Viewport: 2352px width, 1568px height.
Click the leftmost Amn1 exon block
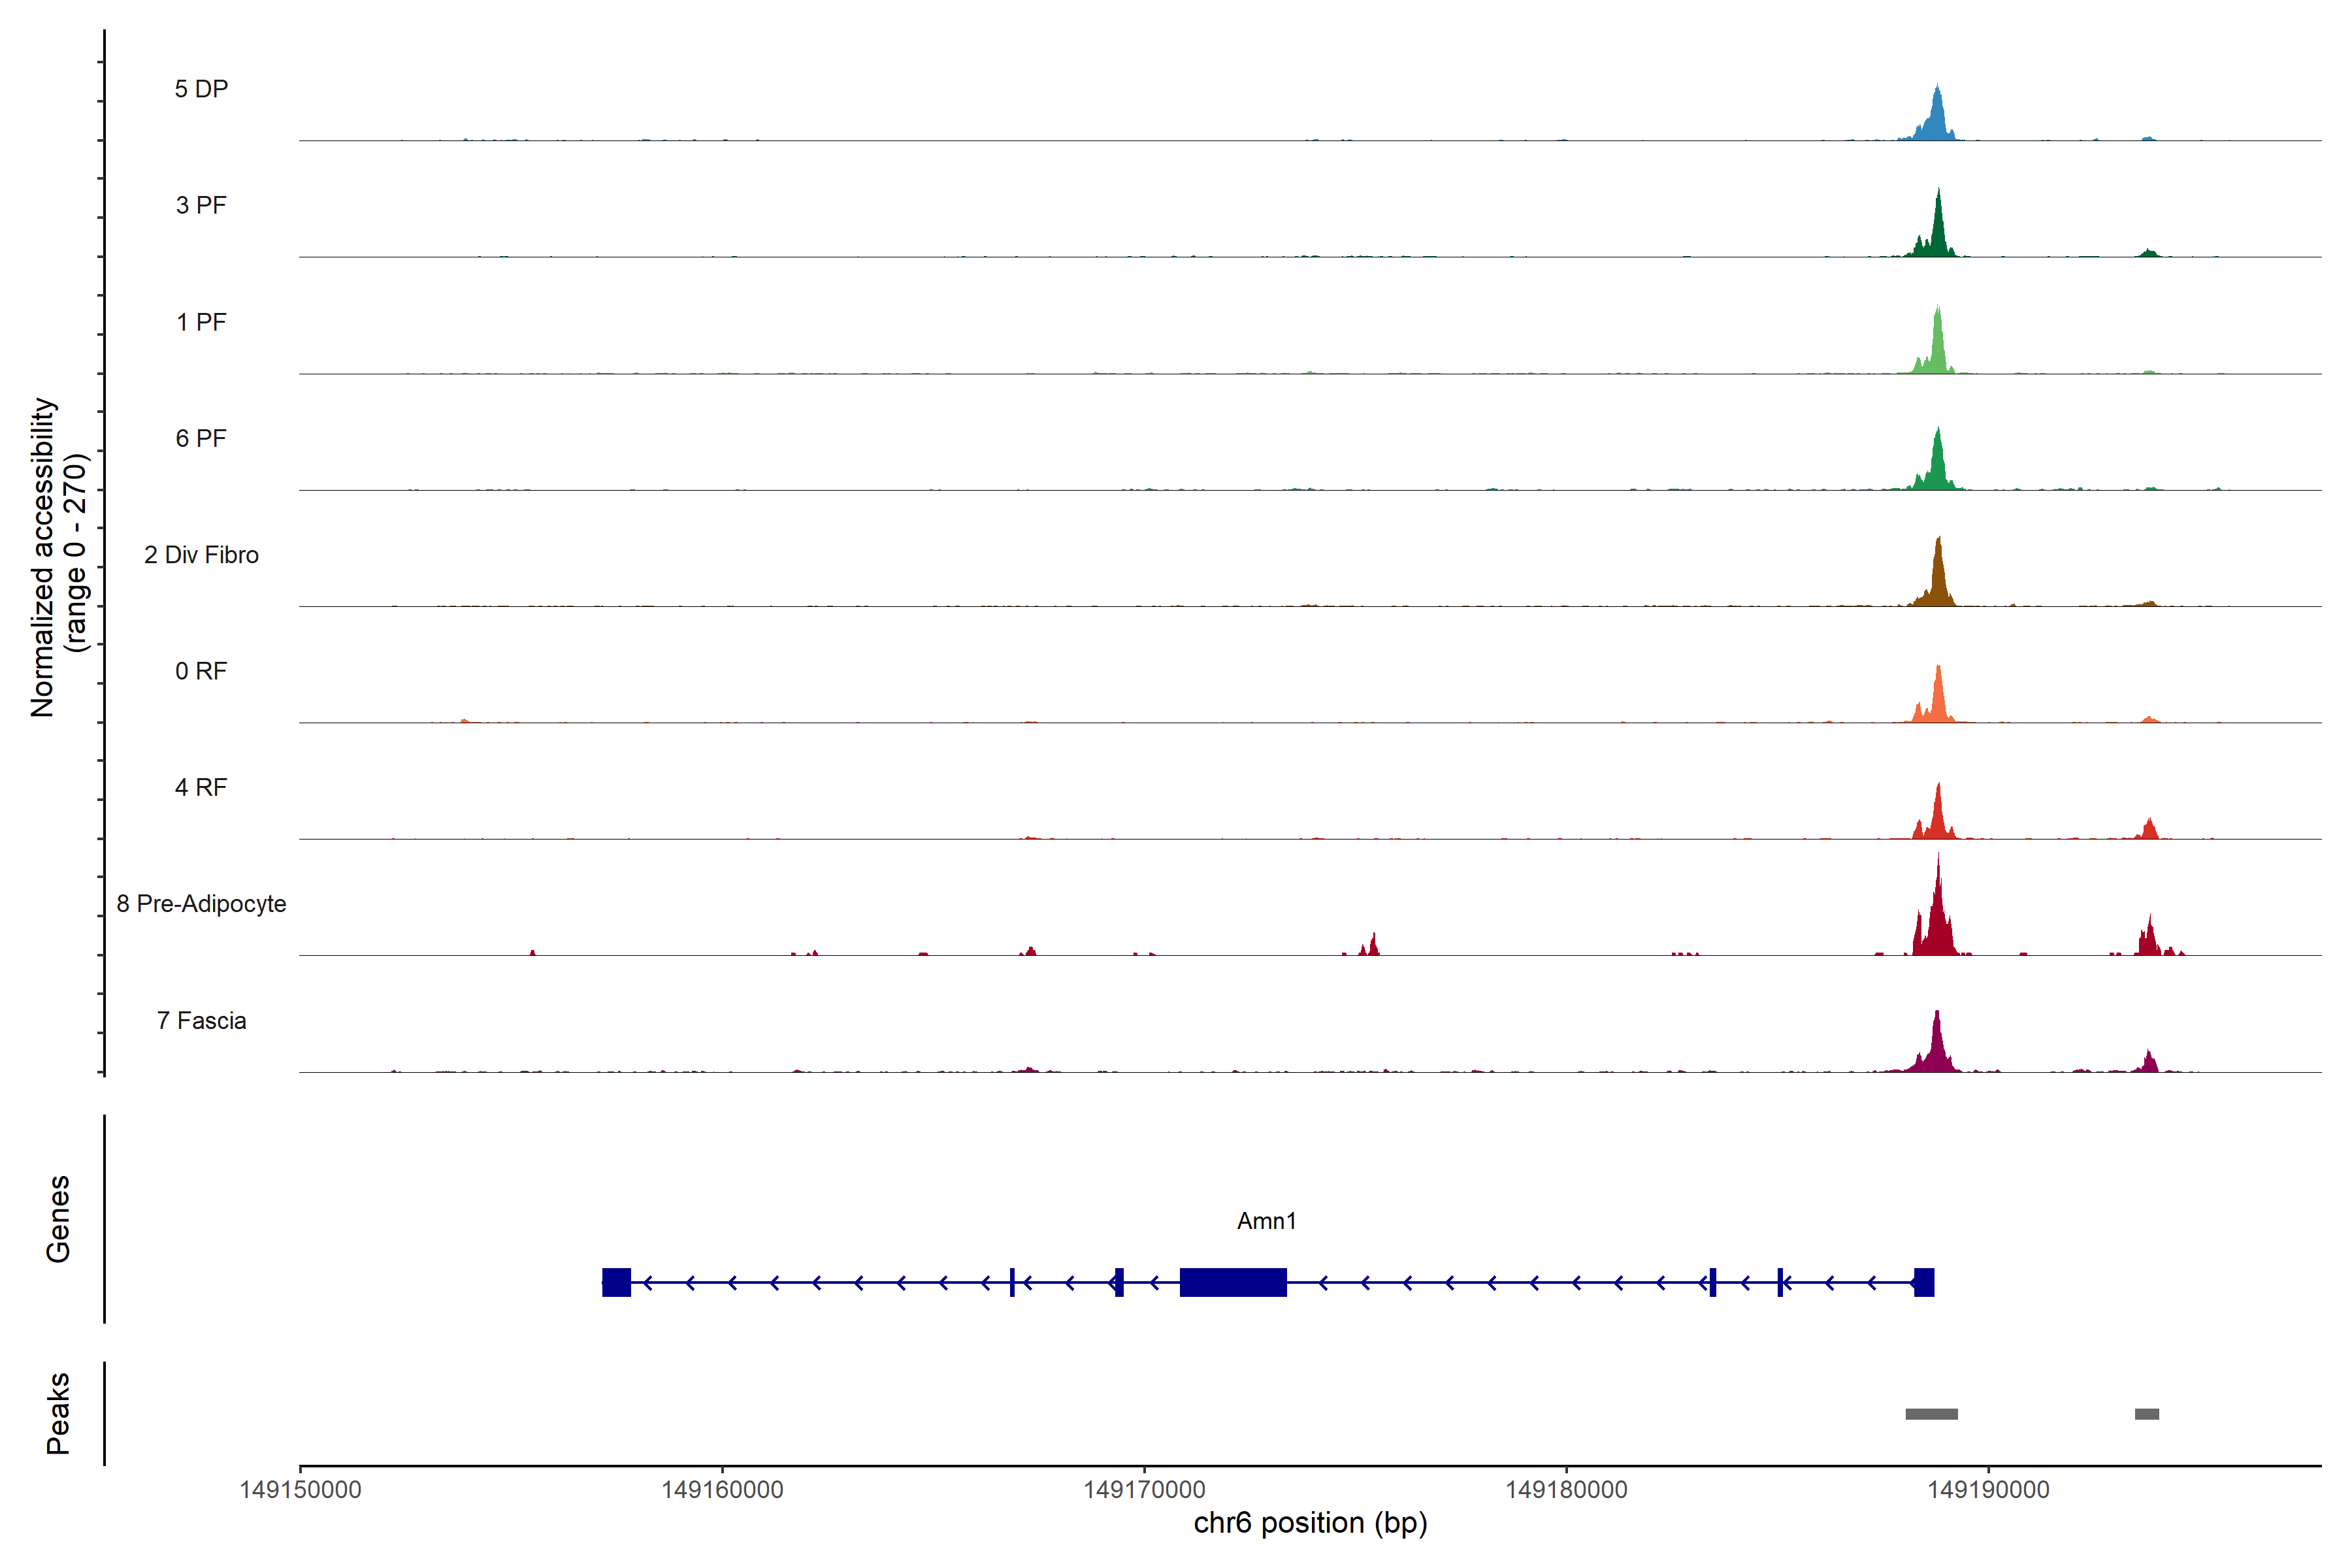point(616,1282)
